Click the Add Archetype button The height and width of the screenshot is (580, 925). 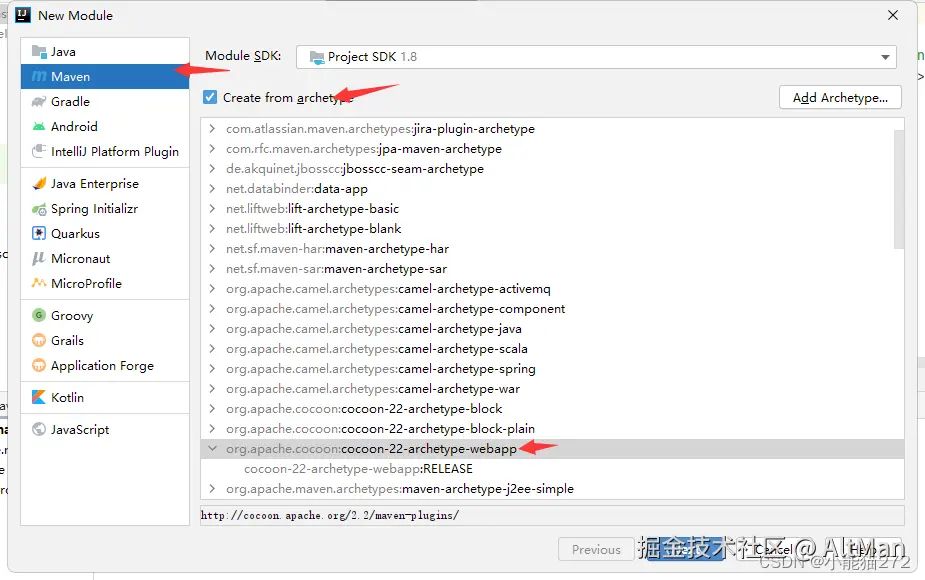(x=840, y=97)
